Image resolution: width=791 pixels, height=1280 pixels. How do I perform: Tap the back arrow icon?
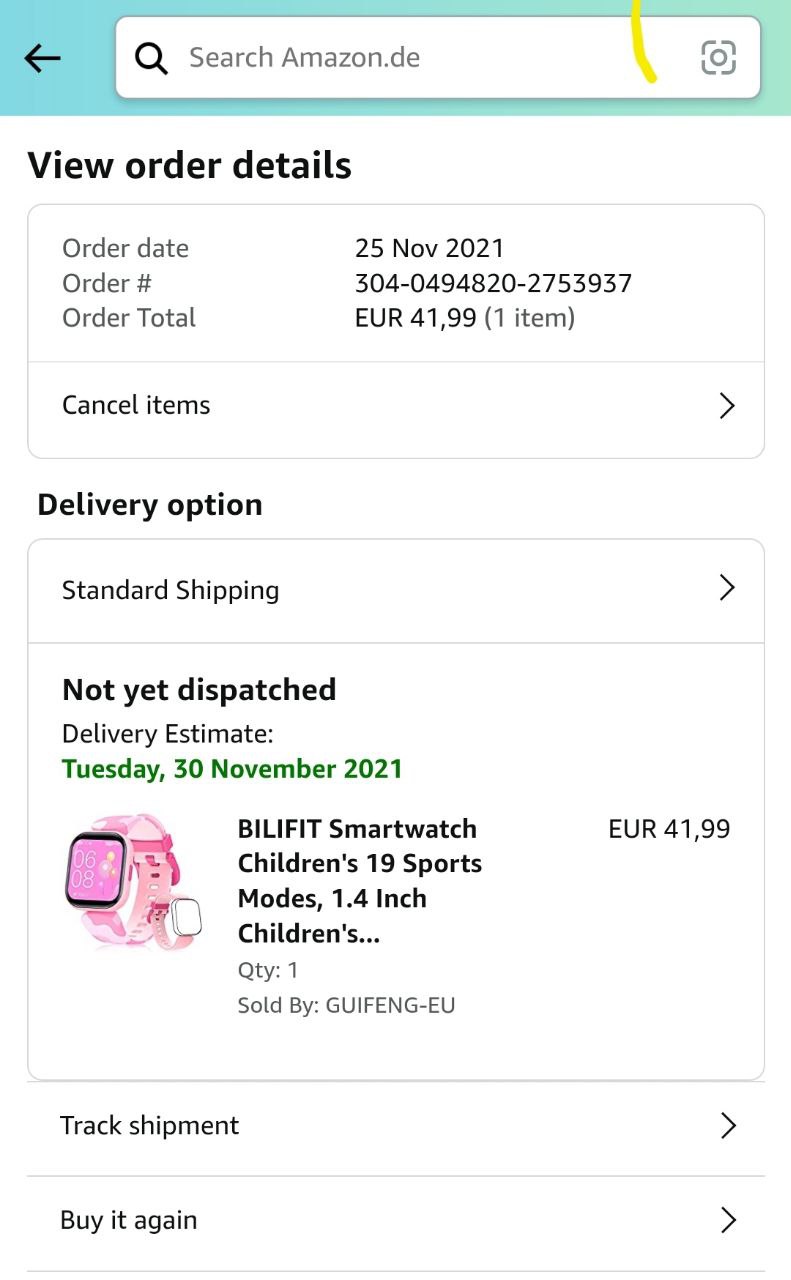pos(42,58)
